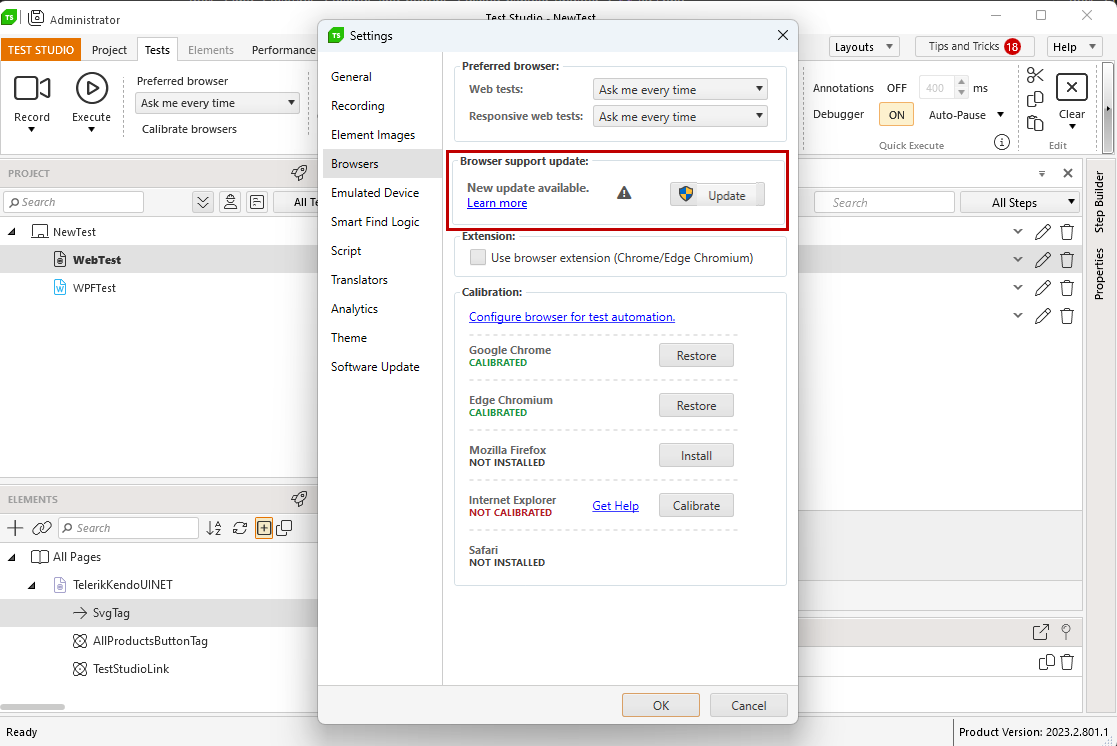
Task: Toggle Debugger ON button
Action: pyautogui.click(x=896, y=115)
